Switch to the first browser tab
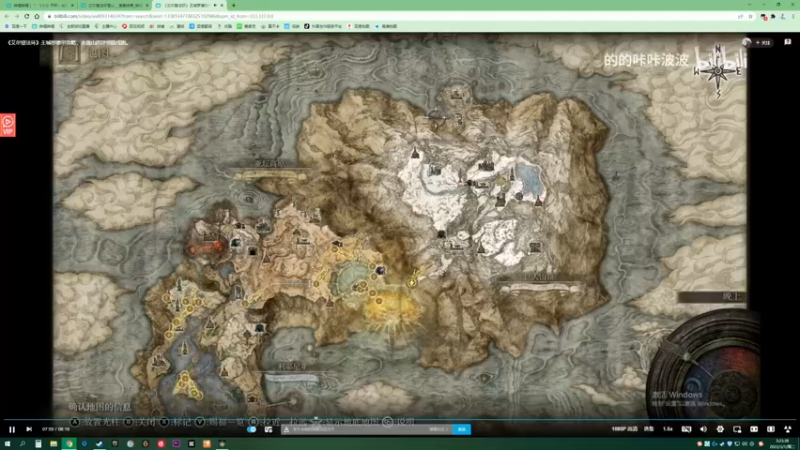Viewport: 800px width, 450px height. point(38,5)
